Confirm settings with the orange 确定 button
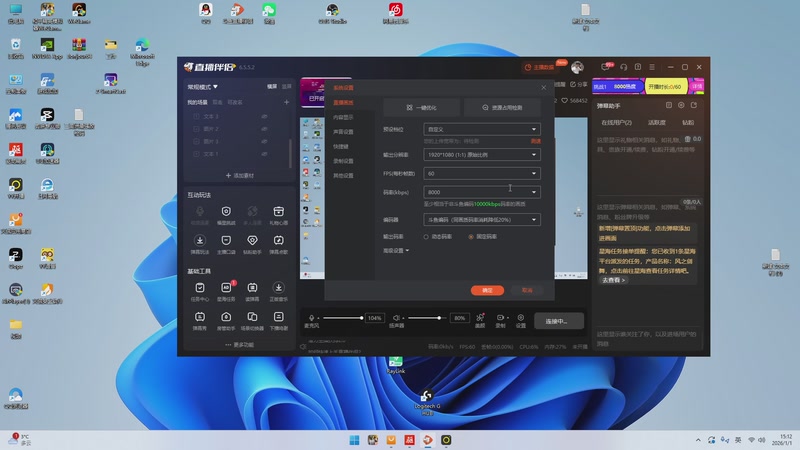The height and width of the screenshot is (450, 800). [487, 290]
